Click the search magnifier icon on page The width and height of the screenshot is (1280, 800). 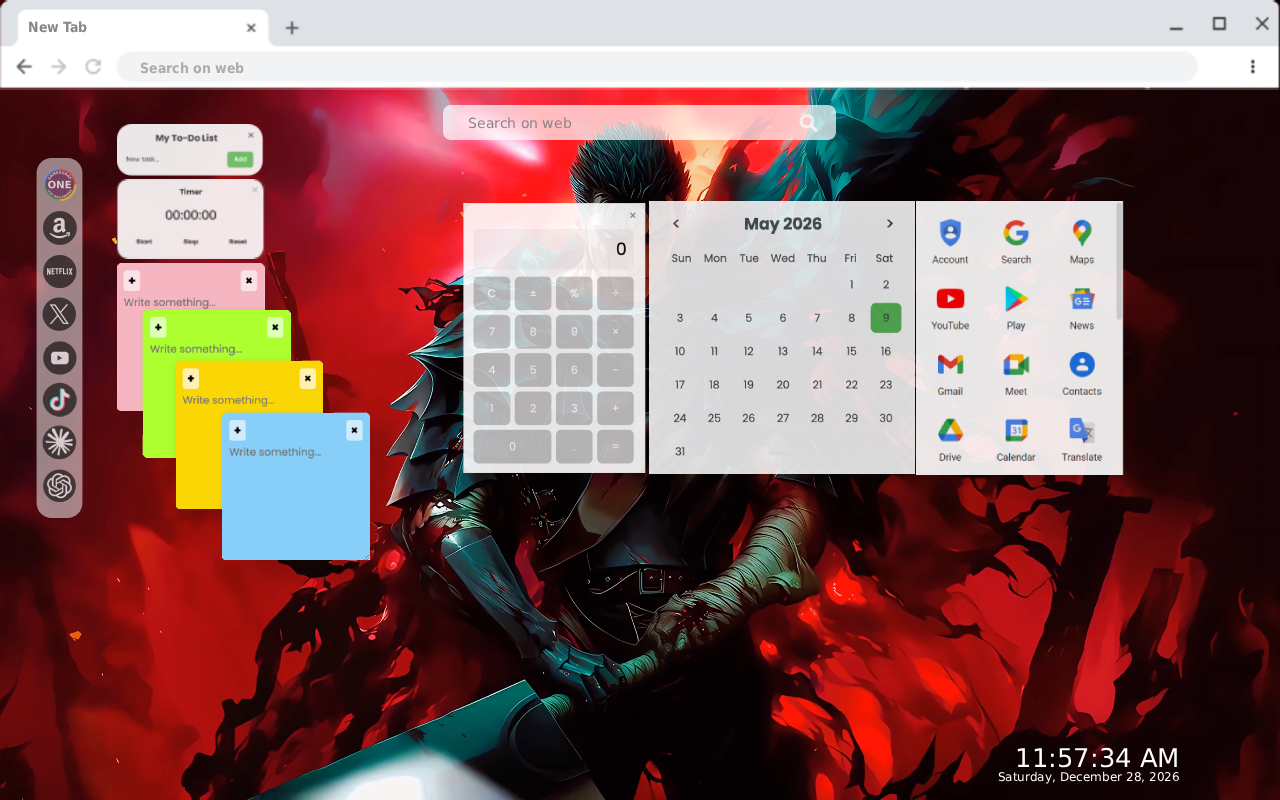808,123
